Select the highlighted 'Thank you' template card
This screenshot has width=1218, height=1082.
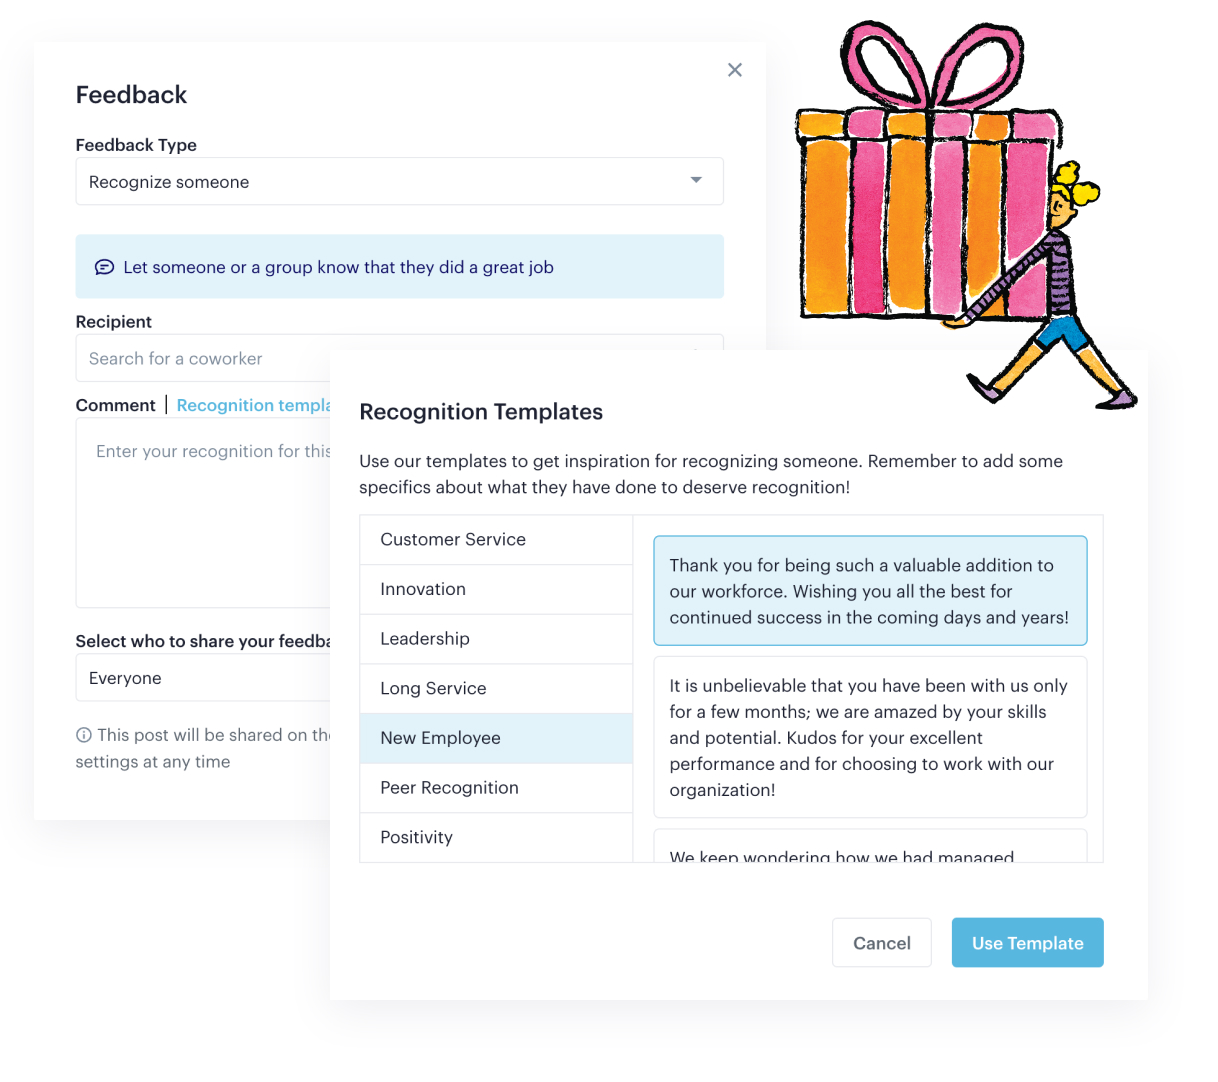(869, 591)
